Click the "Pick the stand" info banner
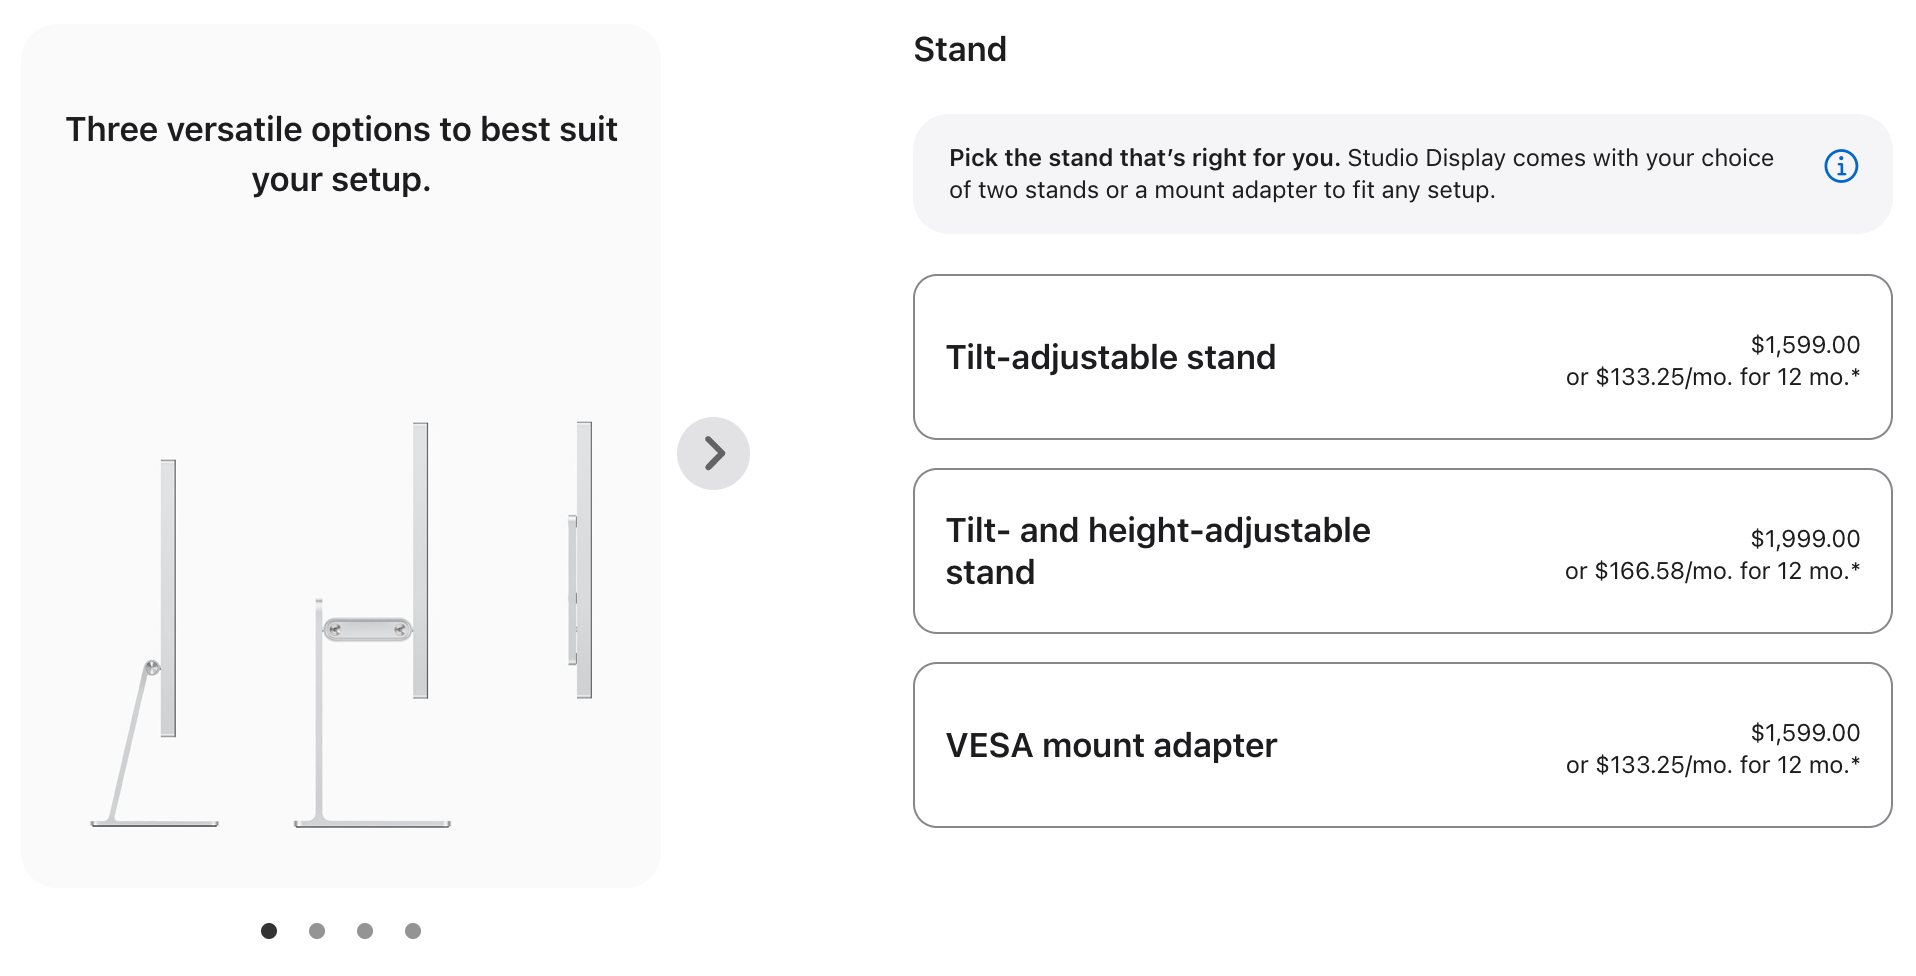1916x976 pixels. click(1360, 174)
